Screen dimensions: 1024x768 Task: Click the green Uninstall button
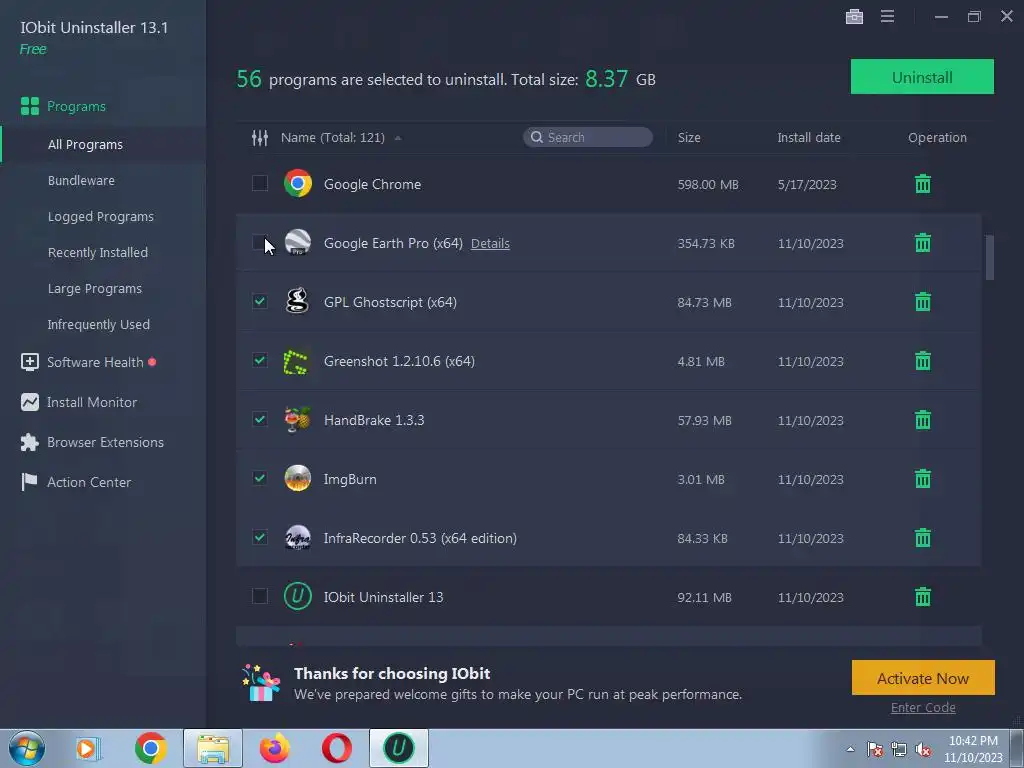pos(922,77)
